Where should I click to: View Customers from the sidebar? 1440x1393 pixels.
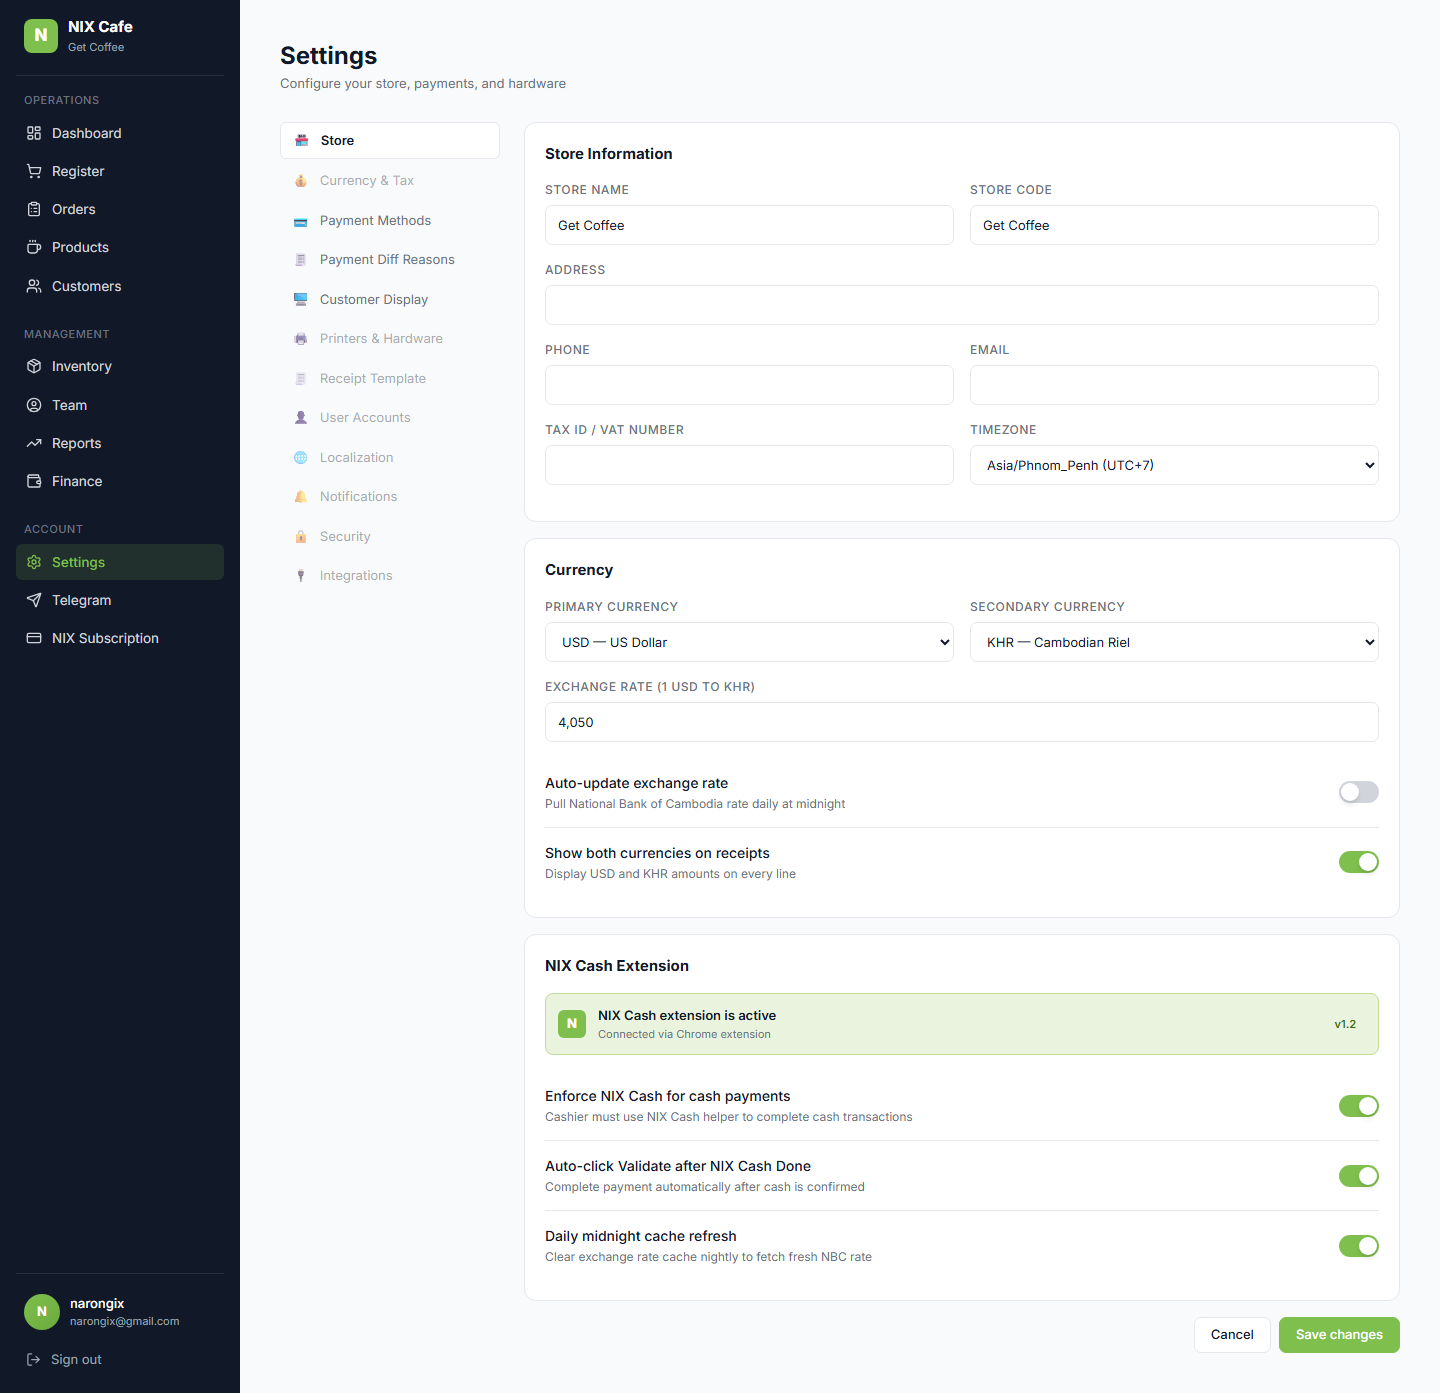pos(86,286)
